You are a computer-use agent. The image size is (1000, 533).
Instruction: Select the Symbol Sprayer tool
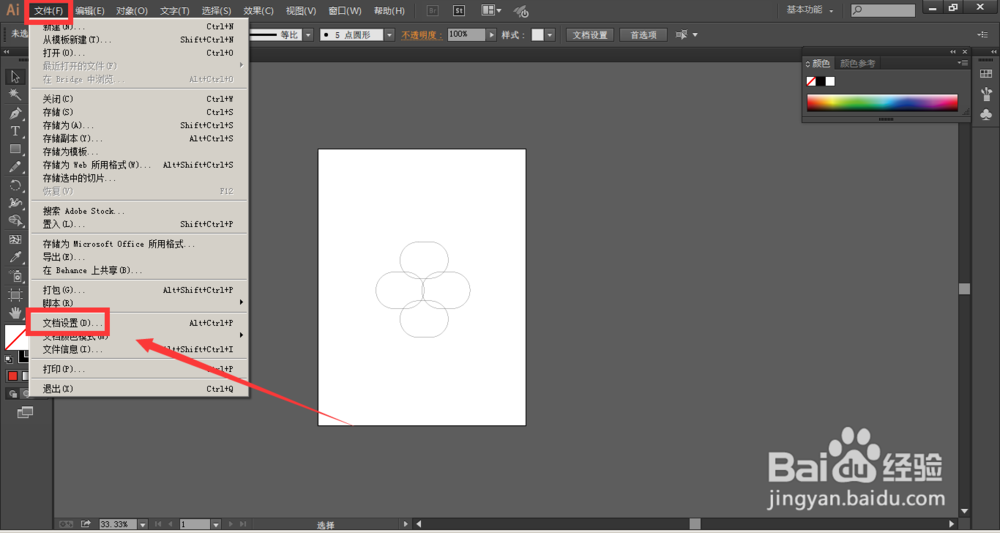(15, 276)
